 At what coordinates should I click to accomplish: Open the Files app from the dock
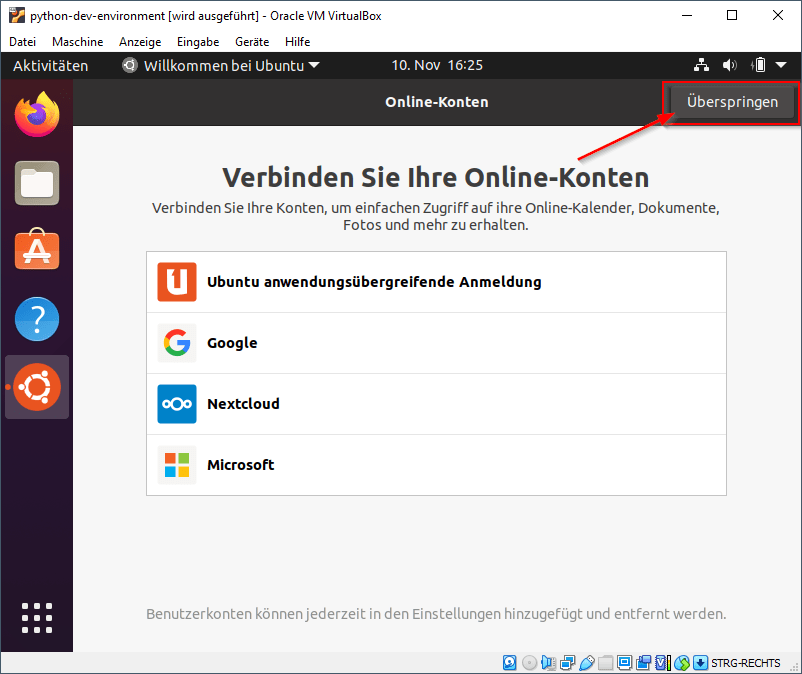(x=36, y=182)
